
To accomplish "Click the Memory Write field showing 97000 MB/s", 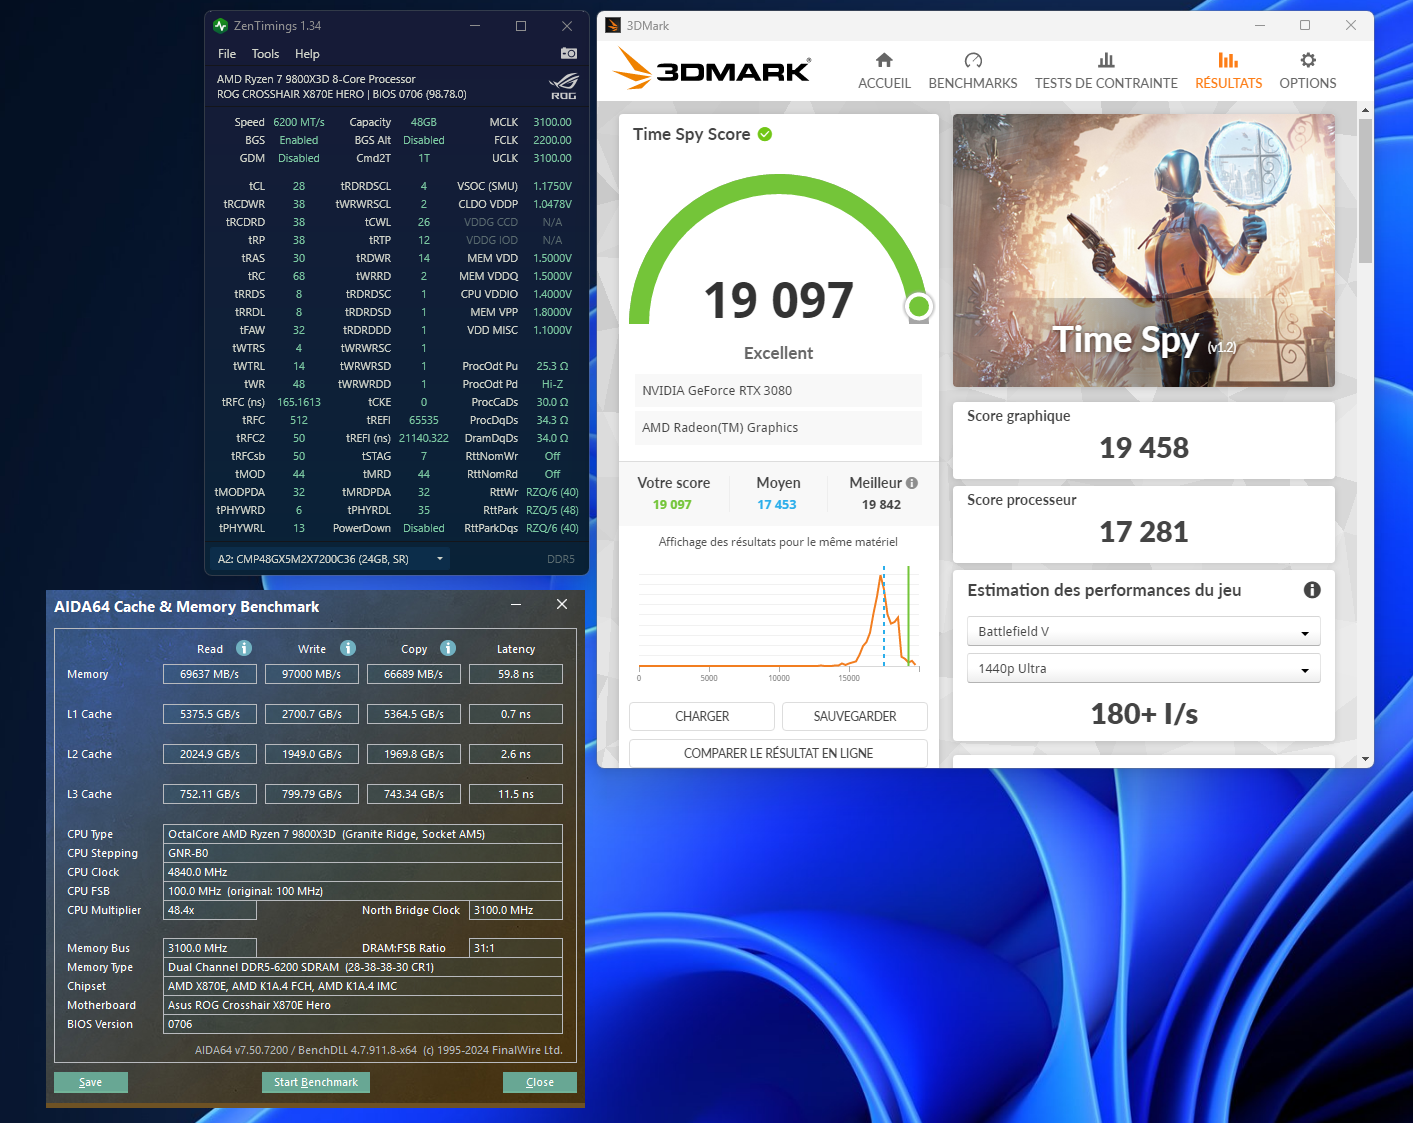I will (x=312, y=674).
